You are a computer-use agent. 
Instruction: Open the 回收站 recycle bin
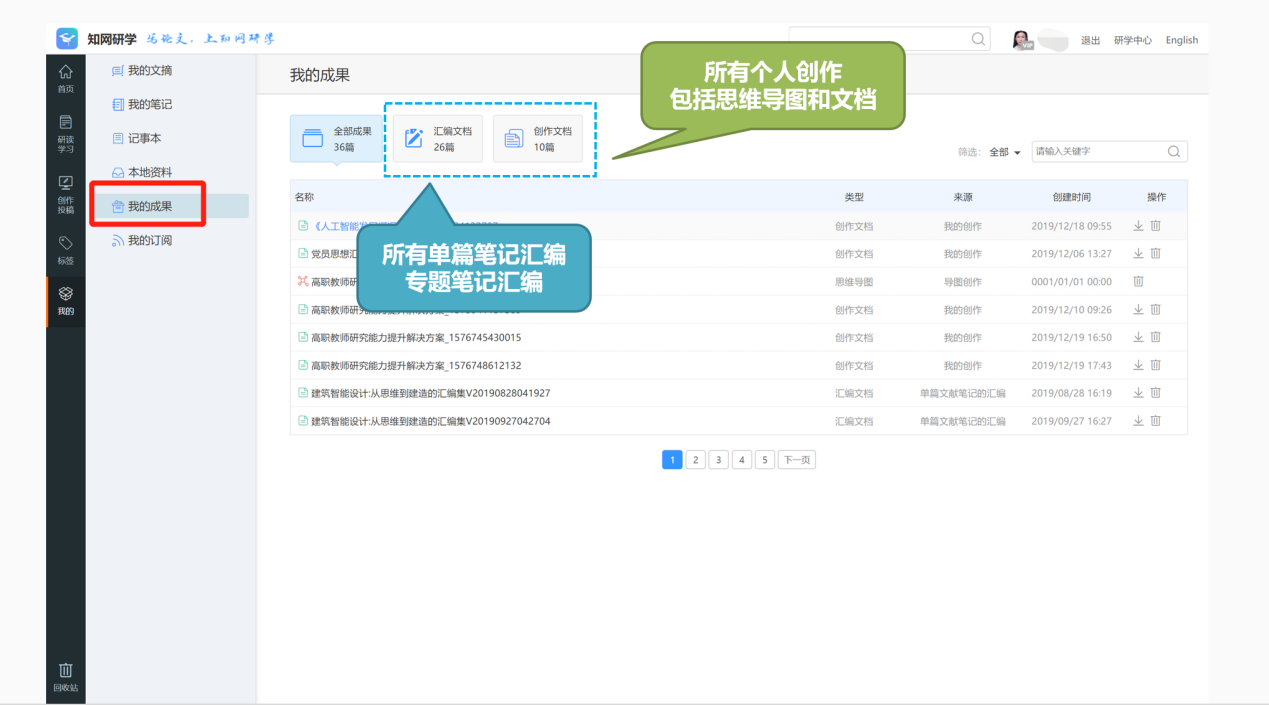point(65,677)
